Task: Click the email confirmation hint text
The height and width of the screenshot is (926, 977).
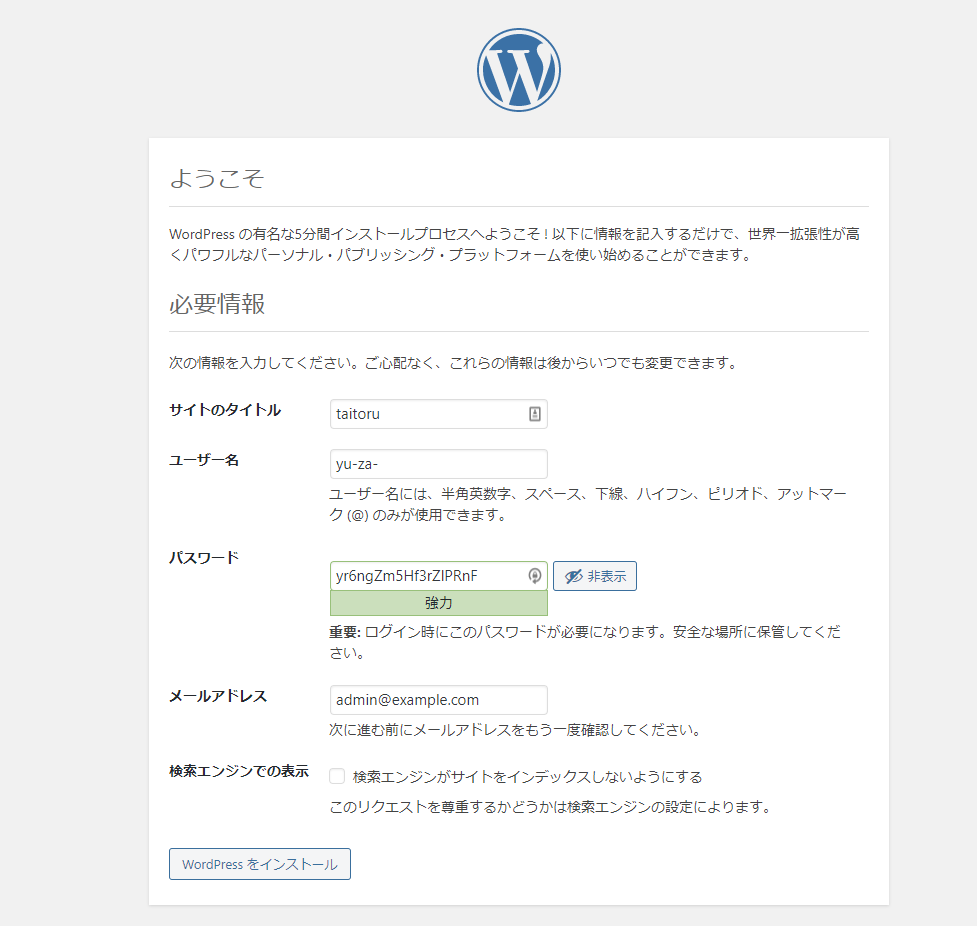Action: coord(516,730)
